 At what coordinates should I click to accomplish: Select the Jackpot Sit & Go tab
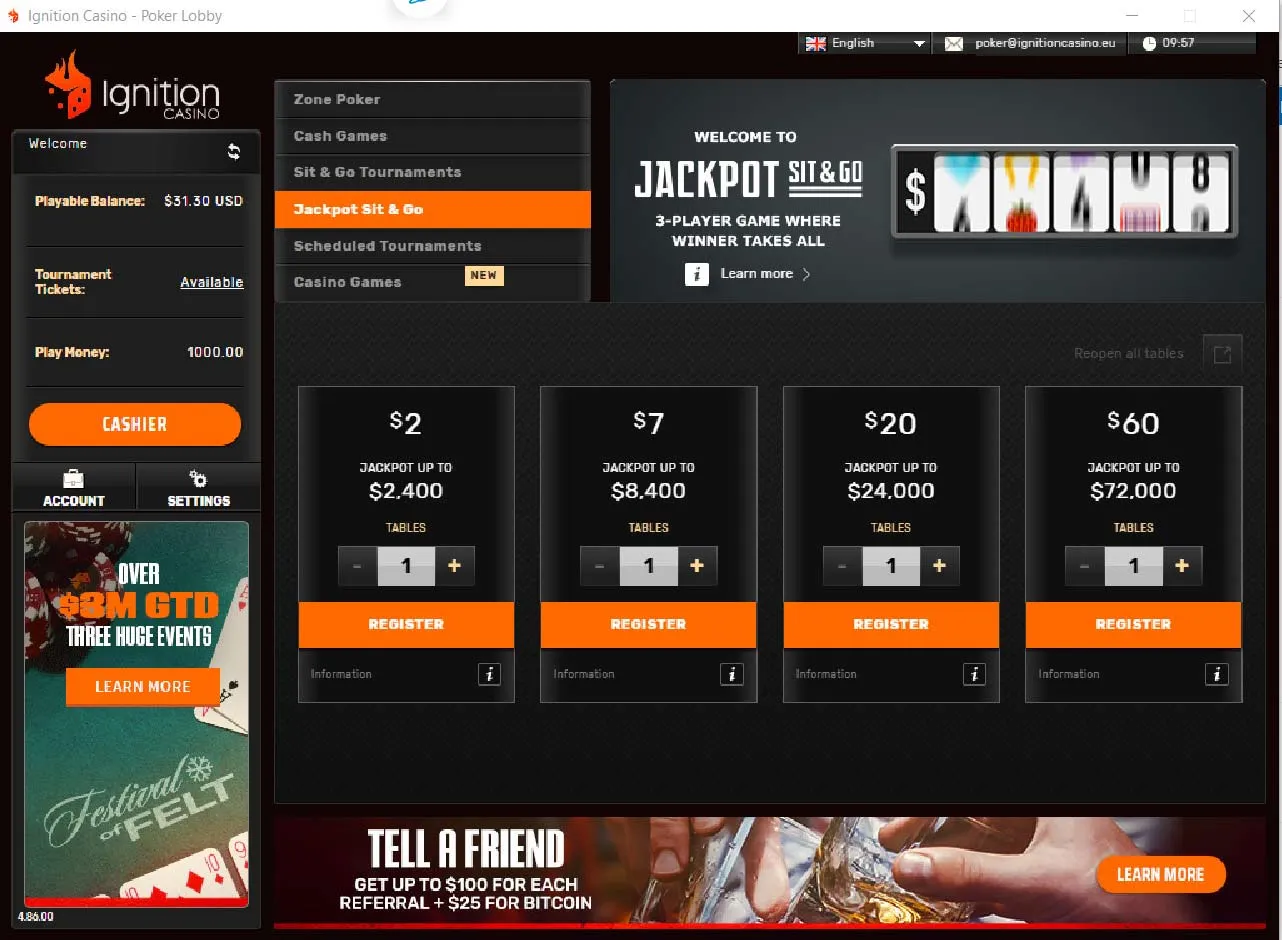click(432, 209)
